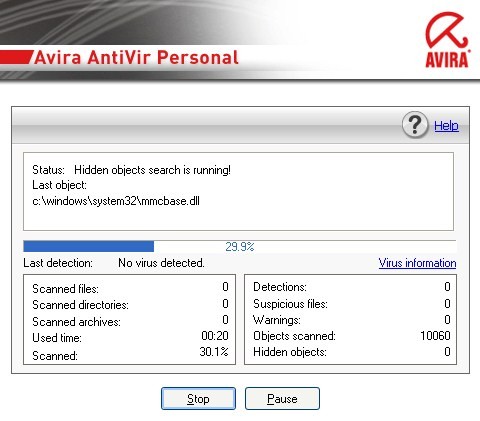480x421 pixels.
Task: Click the scan progress bar at 29.9%
Action: [239, 246]
